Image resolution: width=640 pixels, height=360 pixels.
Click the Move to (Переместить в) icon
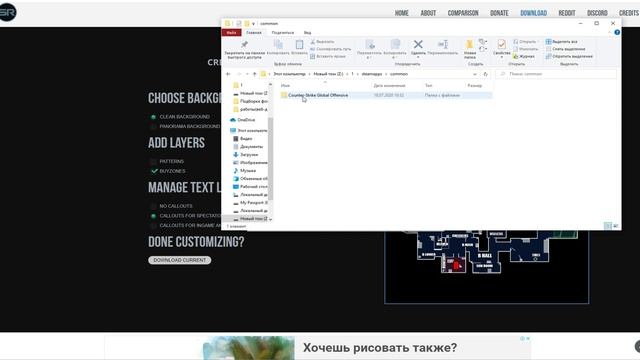(369, 44)
